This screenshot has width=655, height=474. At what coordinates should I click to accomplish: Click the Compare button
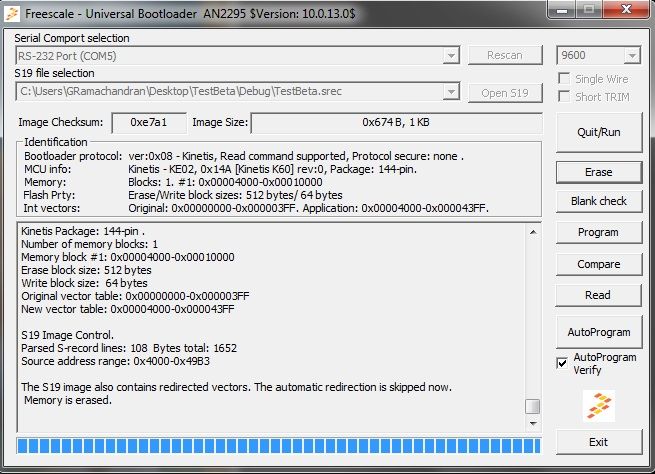click(x=599, y=264)
